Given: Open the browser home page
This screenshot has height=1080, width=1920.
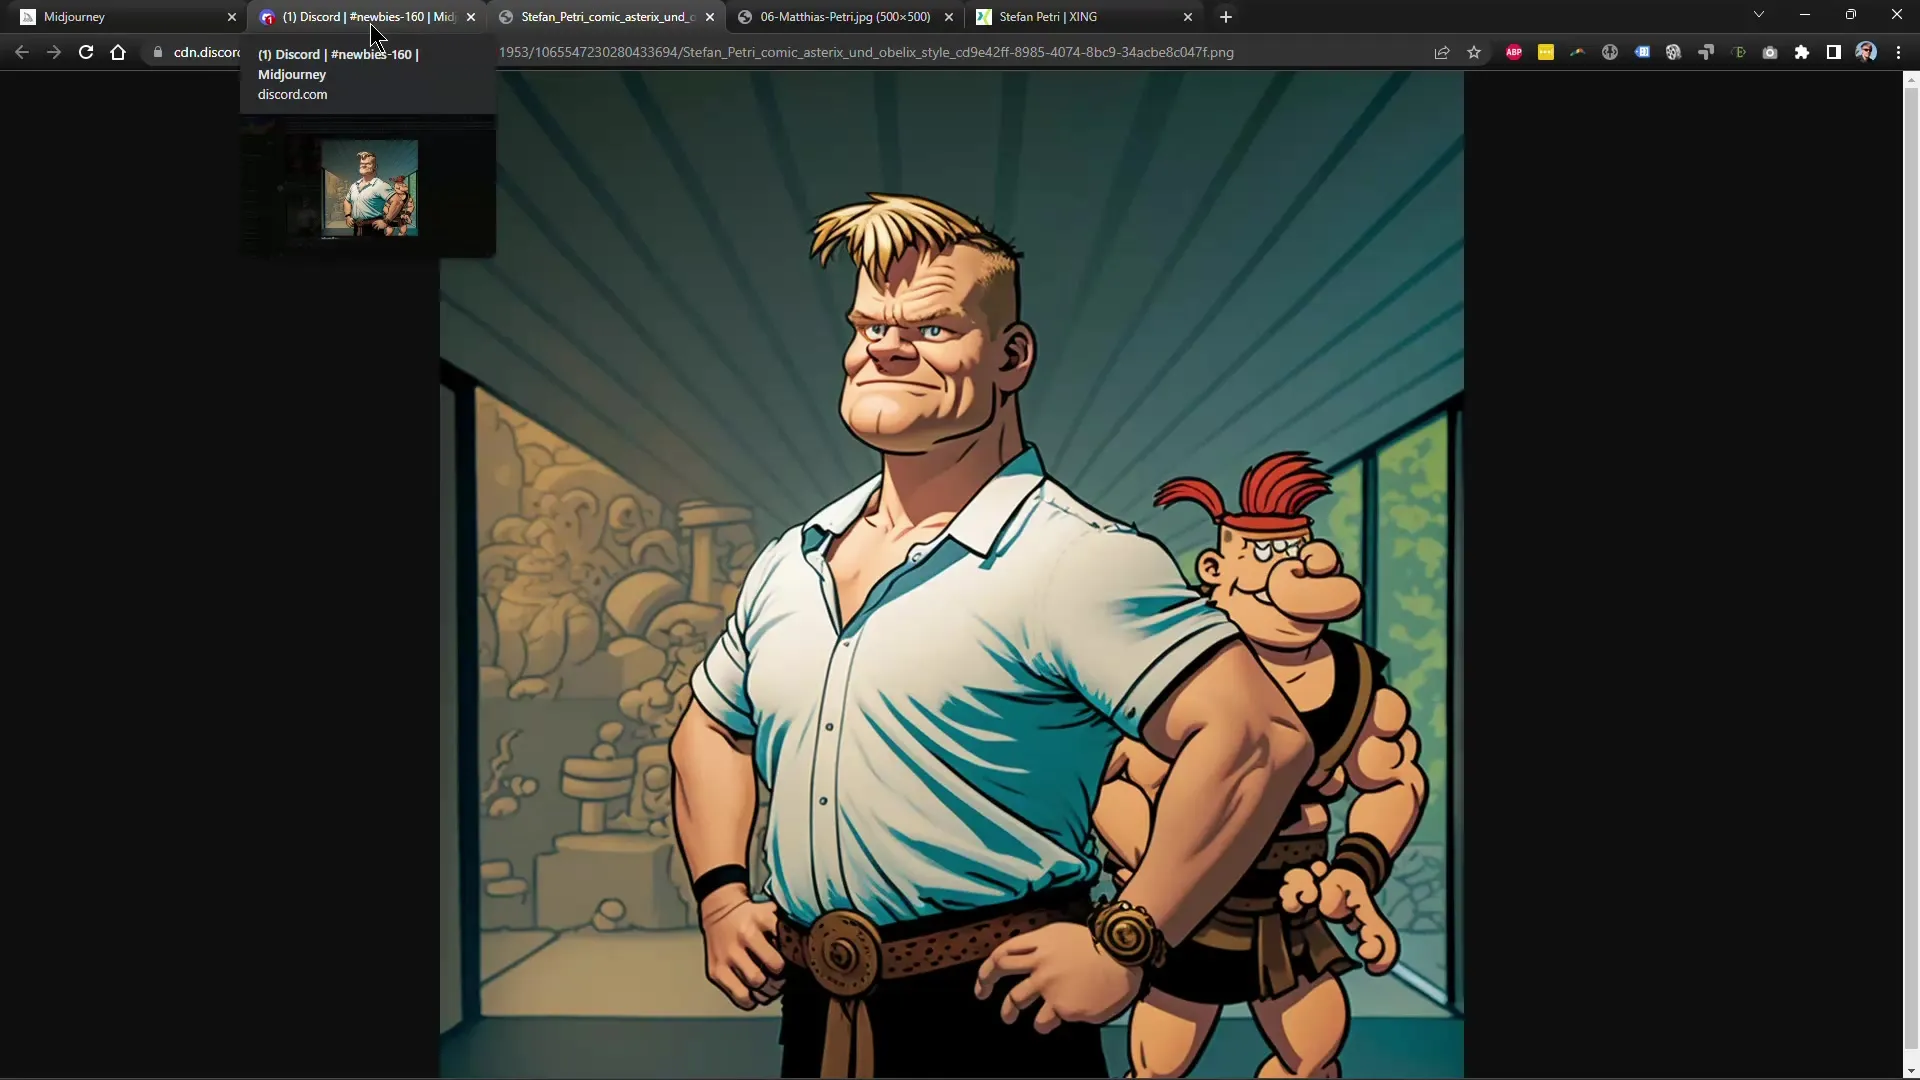Looking at the screenshot, I should point(118,52).
